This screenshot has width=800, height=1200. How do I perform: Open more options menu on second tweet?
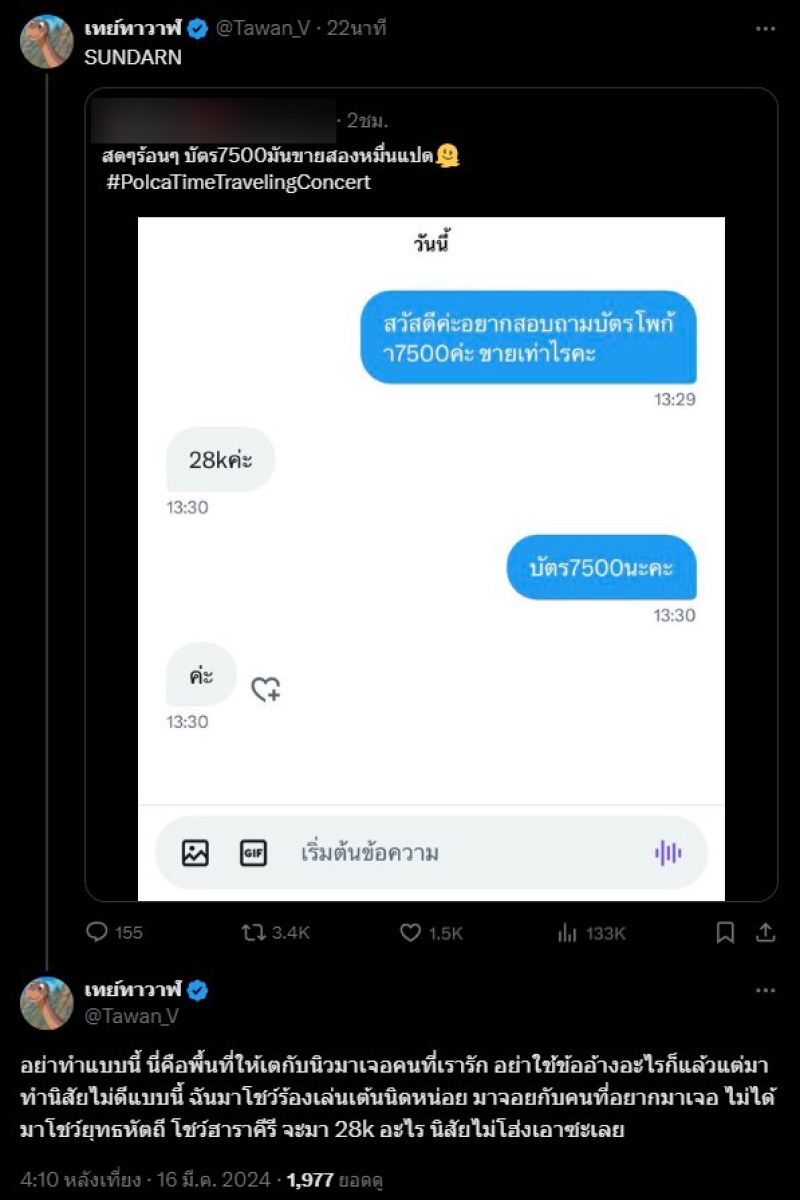point(765,990)
